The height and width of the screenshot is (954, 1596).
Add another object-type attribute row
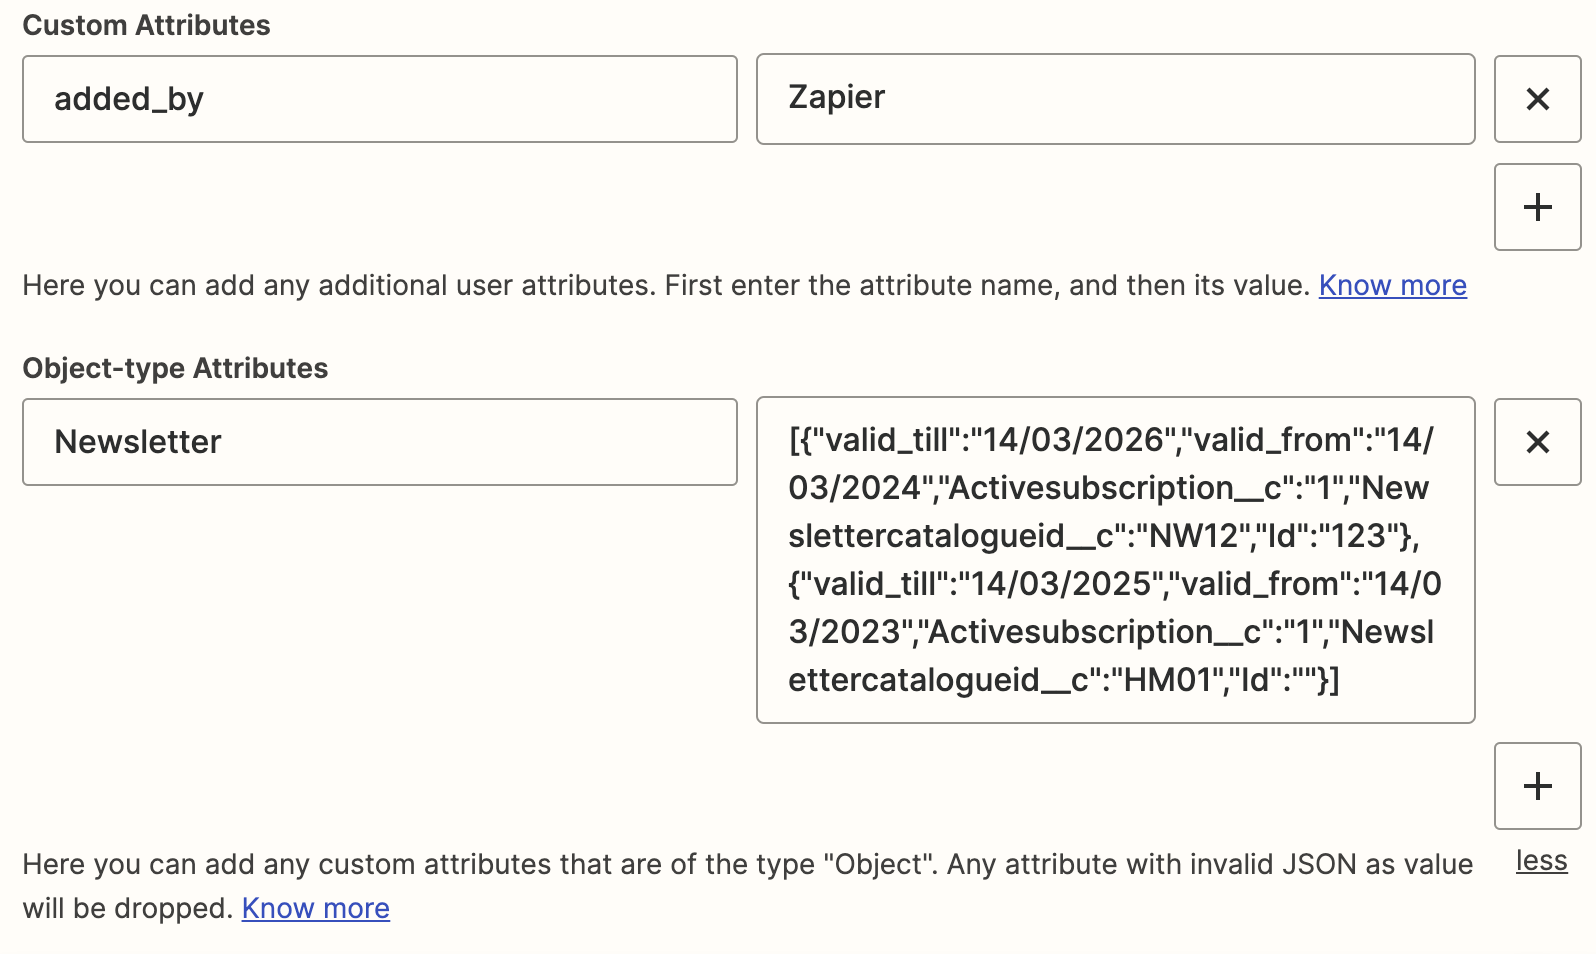(x=1537, y=786)
